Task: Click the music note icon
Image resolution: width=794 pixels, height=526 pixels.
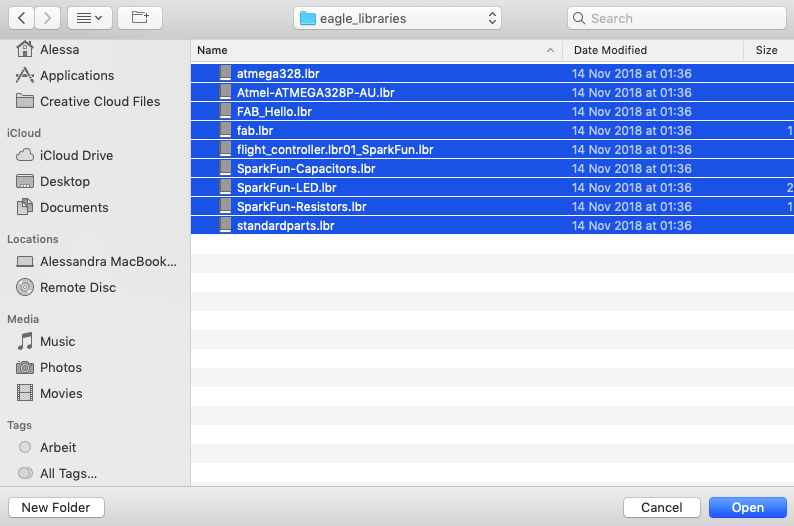Action: tap(25, 341)
